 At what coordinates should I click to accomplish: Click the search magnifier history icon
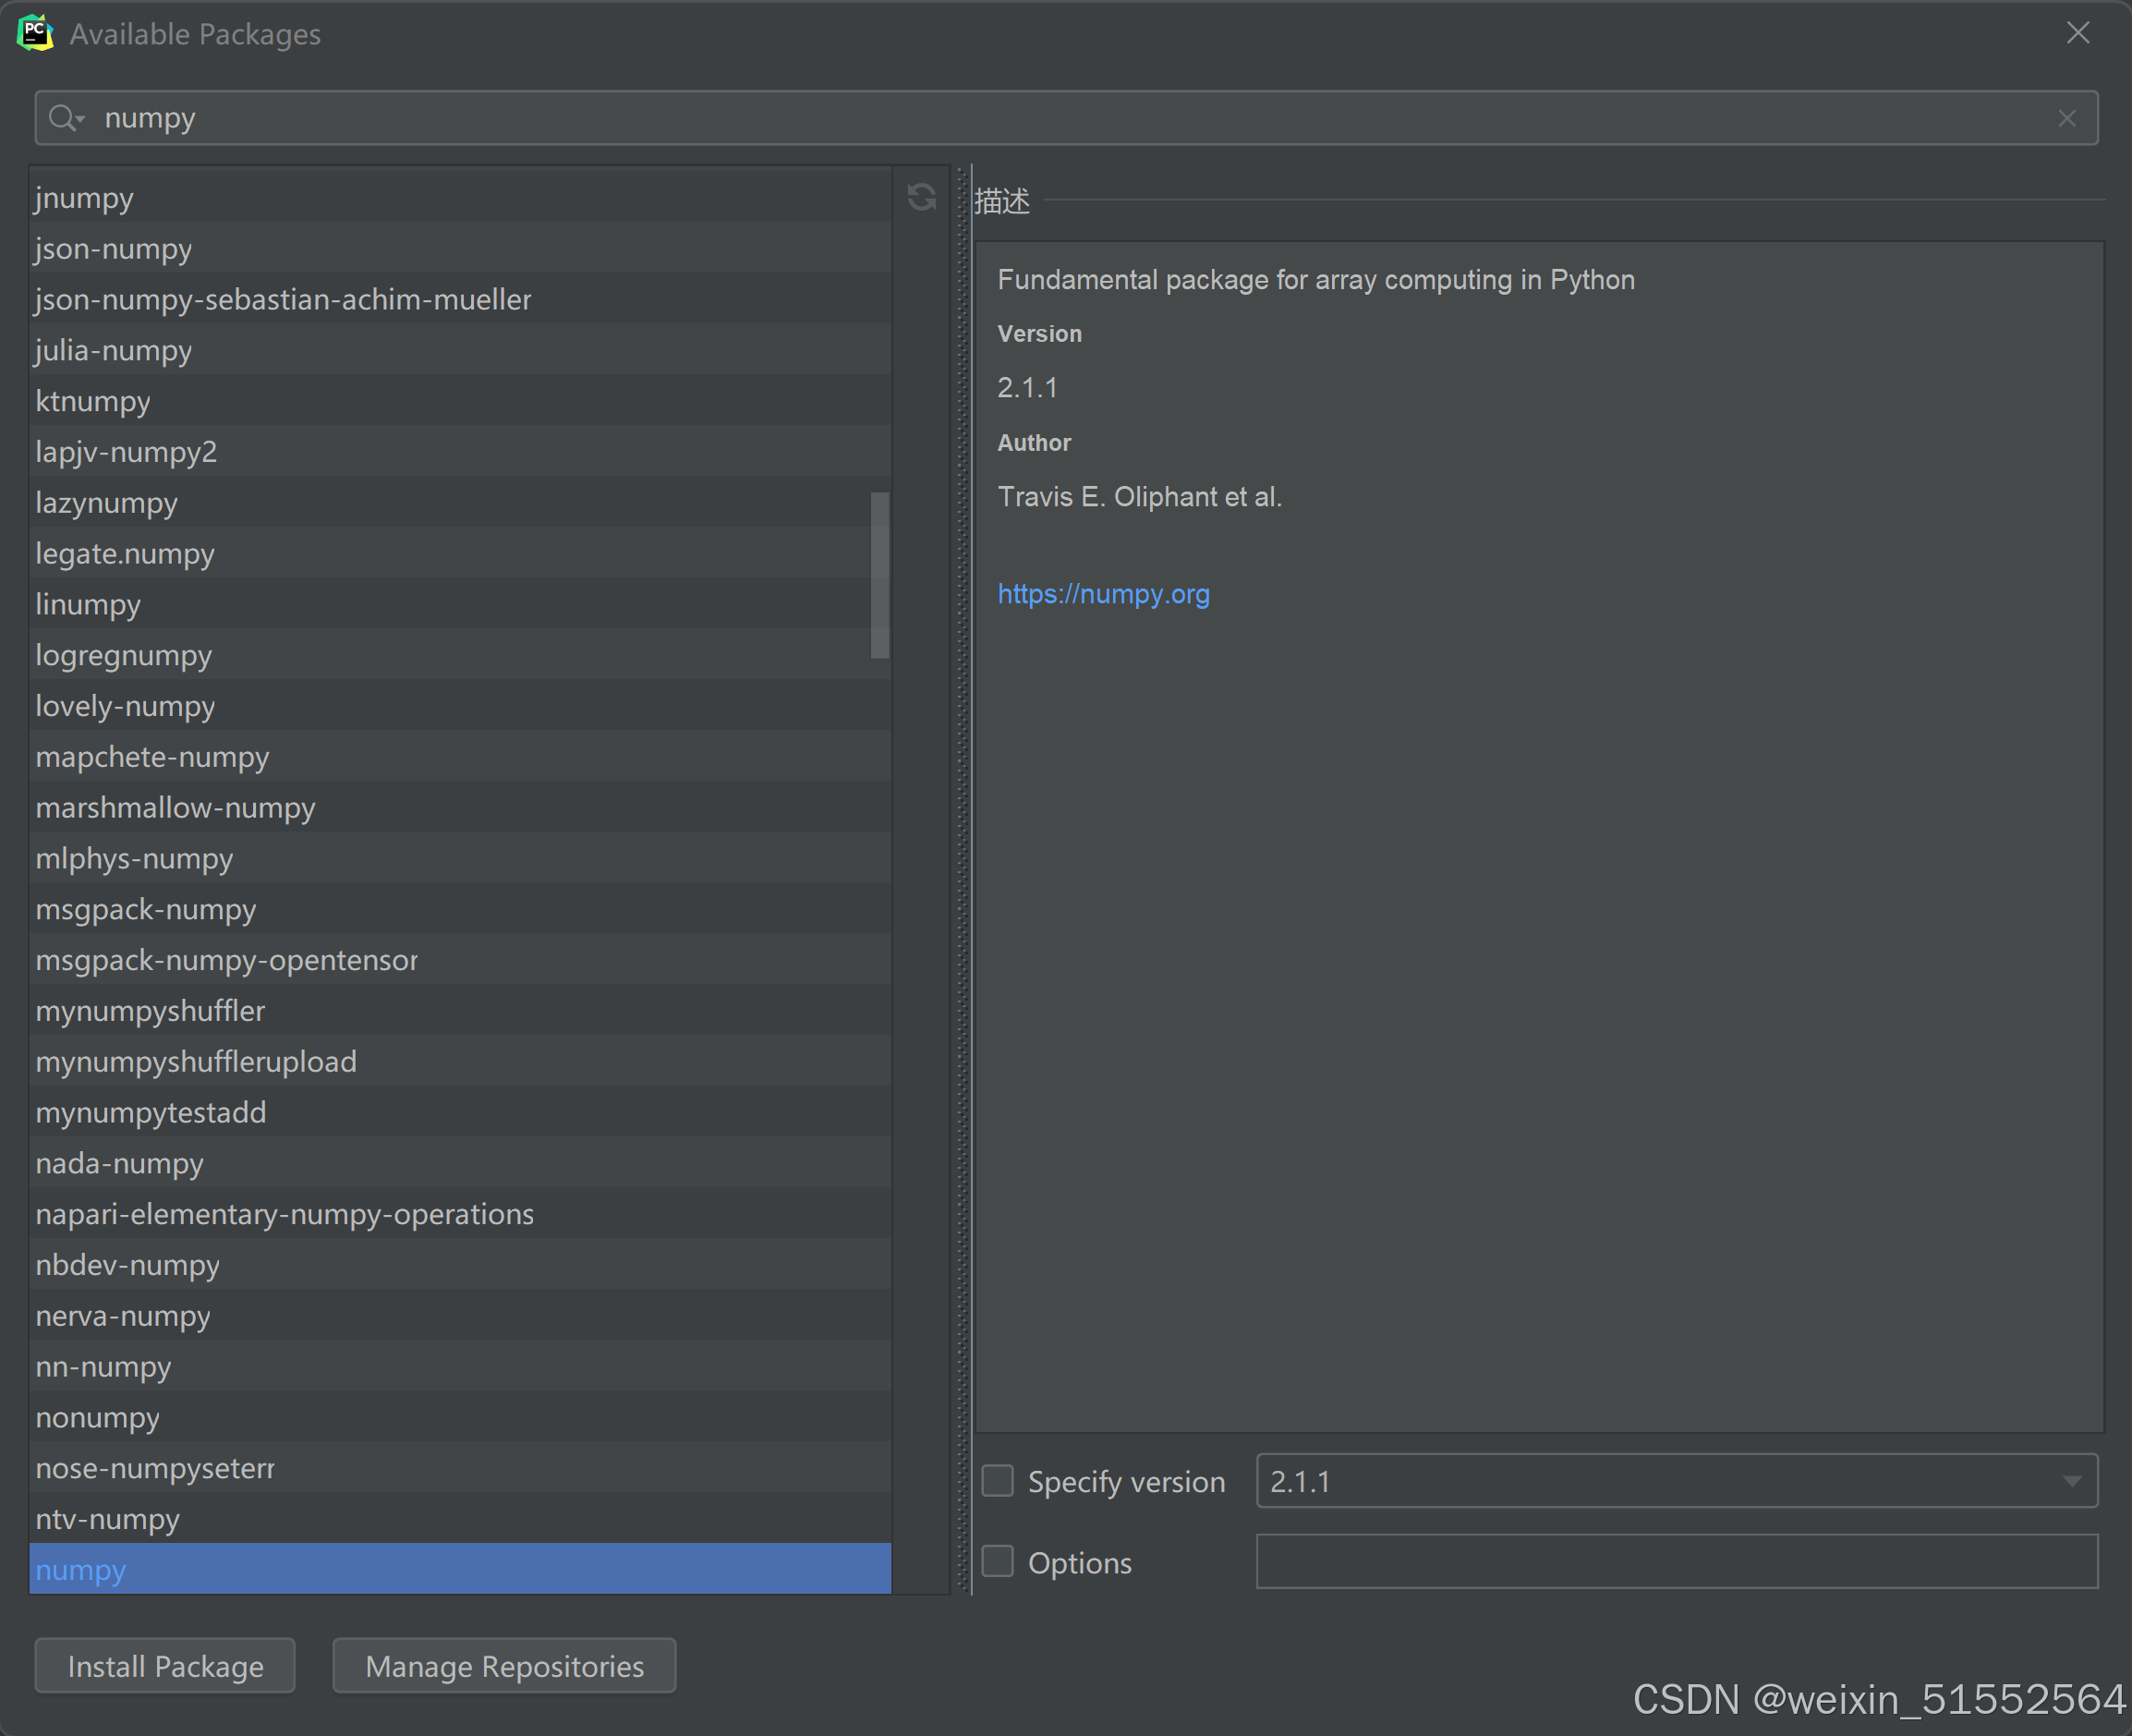click(x=66, y=118)
